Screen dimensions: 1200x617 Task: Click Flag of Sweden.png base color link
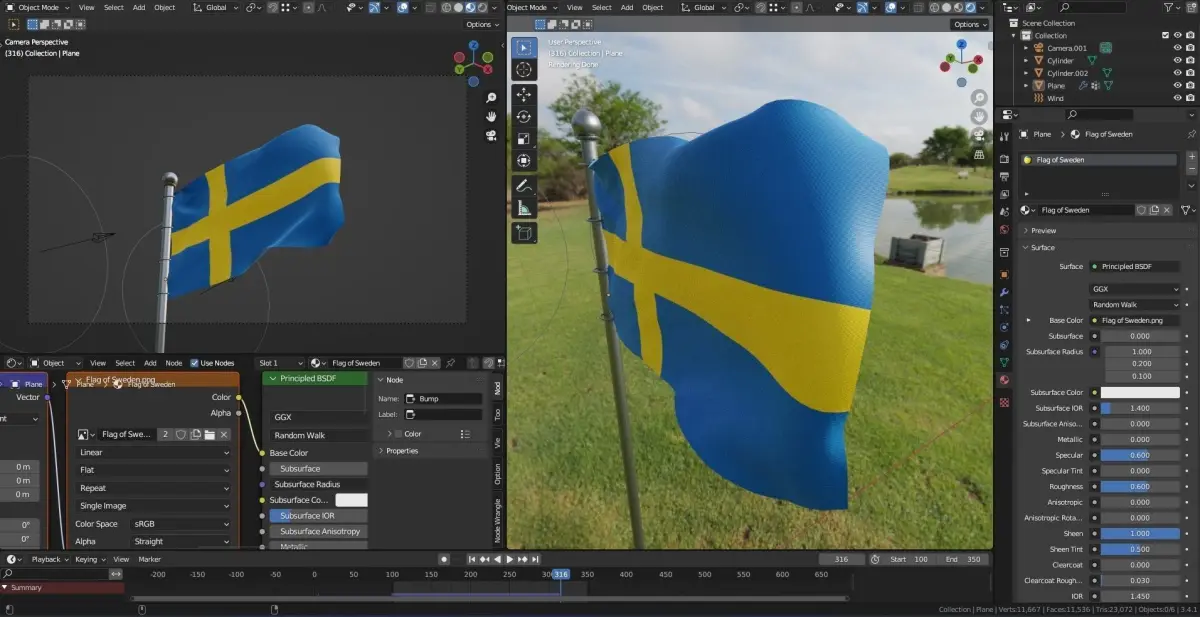(1135, 320)
